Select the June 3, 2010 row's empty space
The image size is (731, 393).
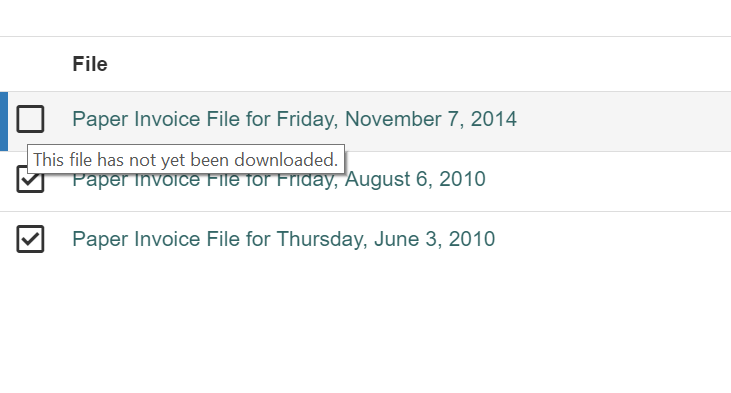pyautogui.click(x=611, y=241)
